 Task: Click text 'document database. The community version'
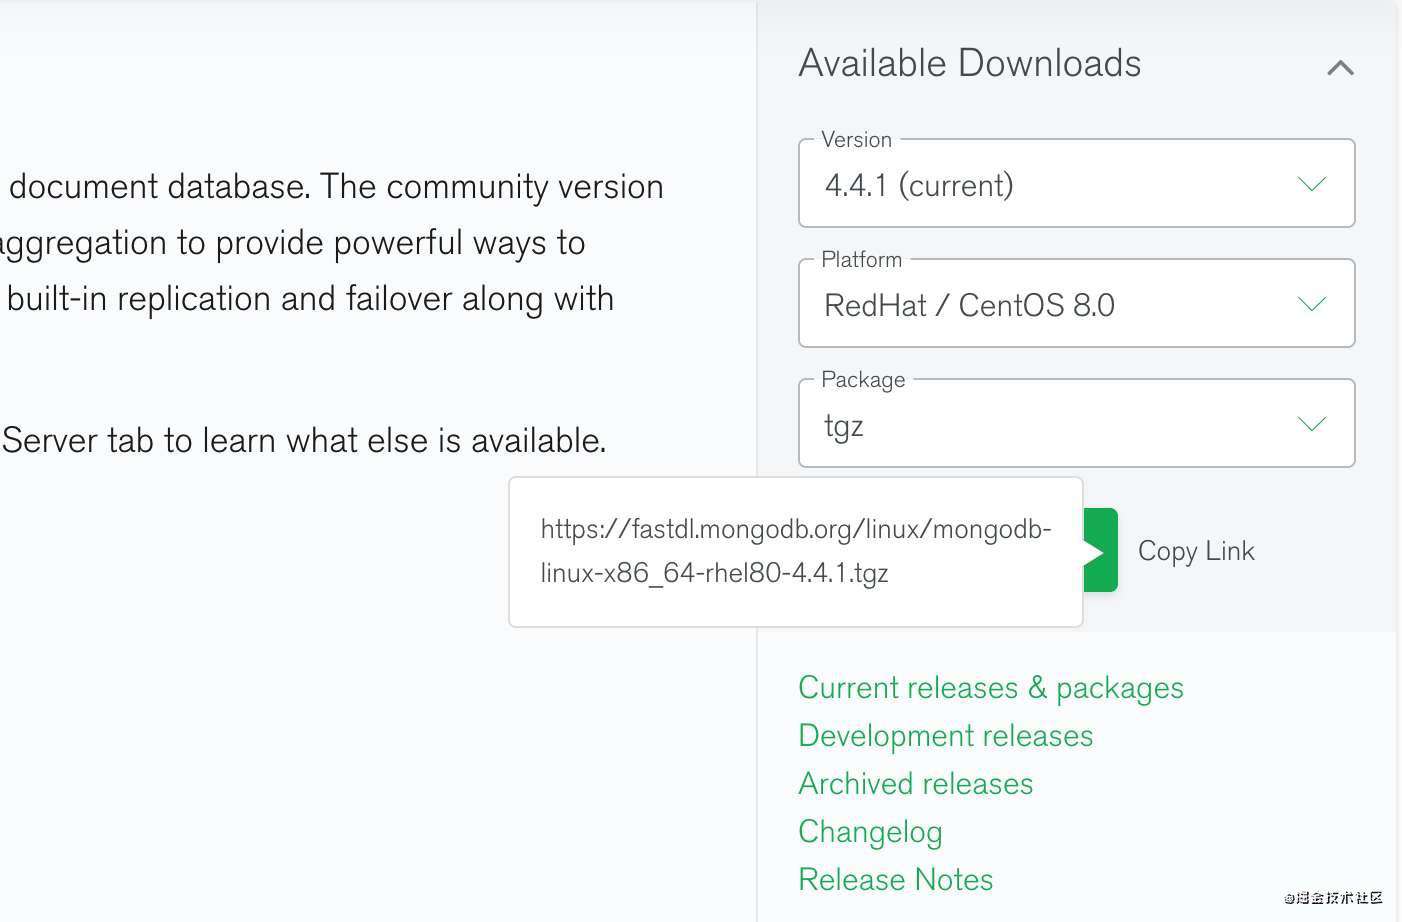point(336,187)
